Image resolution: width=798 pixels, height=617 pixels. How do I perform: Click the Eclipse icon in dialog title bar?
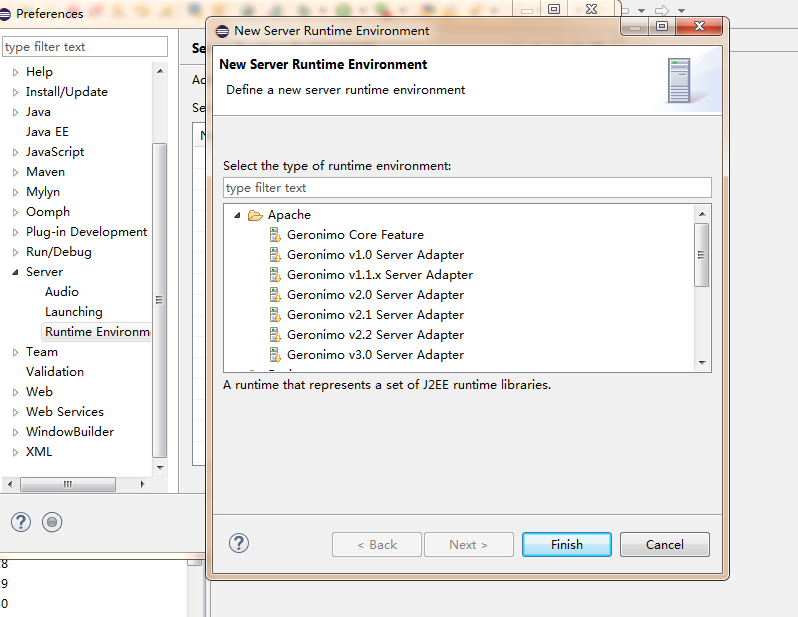222,31
